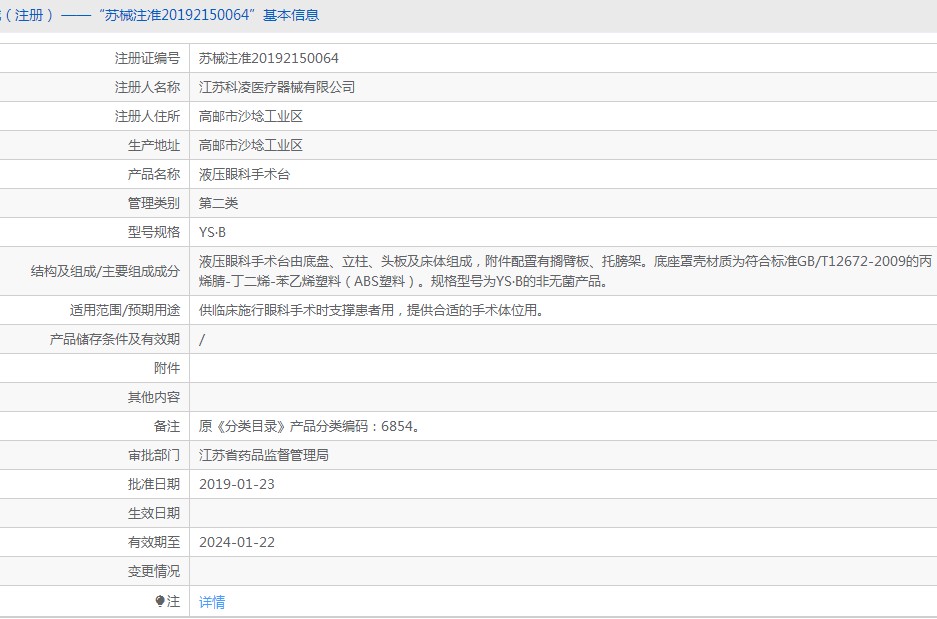This screenshot has height=619, width=937.
Task: Select 江苏科凌医疗器械有限公司
Action: [277, 87]
